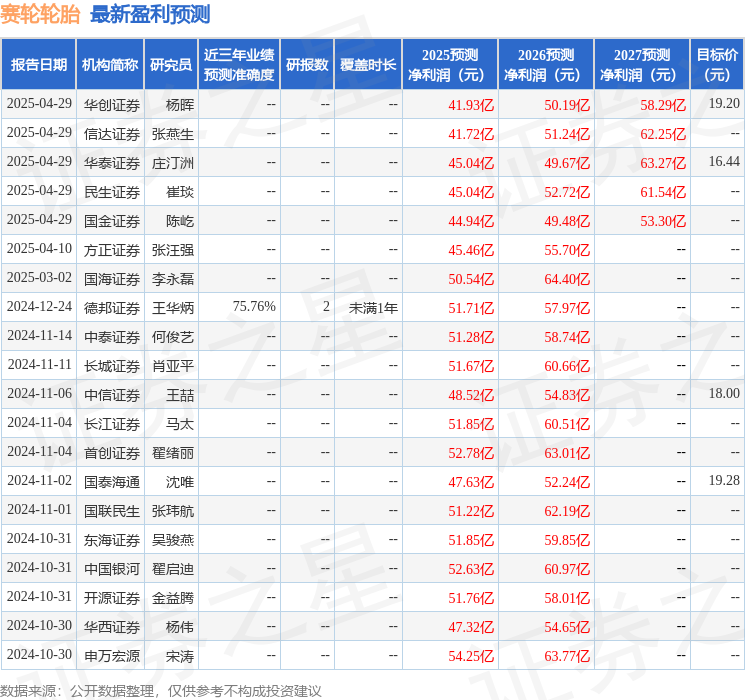Image resolution: width=745 pixels, height=700 pixels.
Task: Click the 国海证券 institution cell
Action: tap(112, 279)
